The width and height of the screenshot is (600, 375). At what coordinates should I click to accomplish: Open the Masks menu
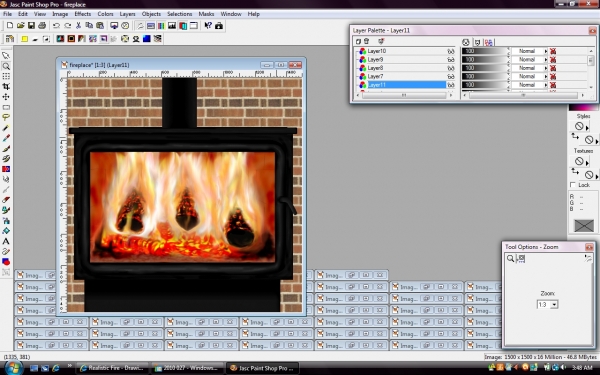(x=206, y=14)
